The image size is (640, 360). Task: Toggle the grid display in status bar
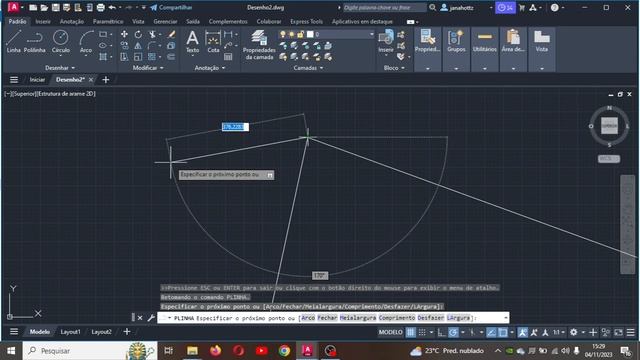(411, 332)
